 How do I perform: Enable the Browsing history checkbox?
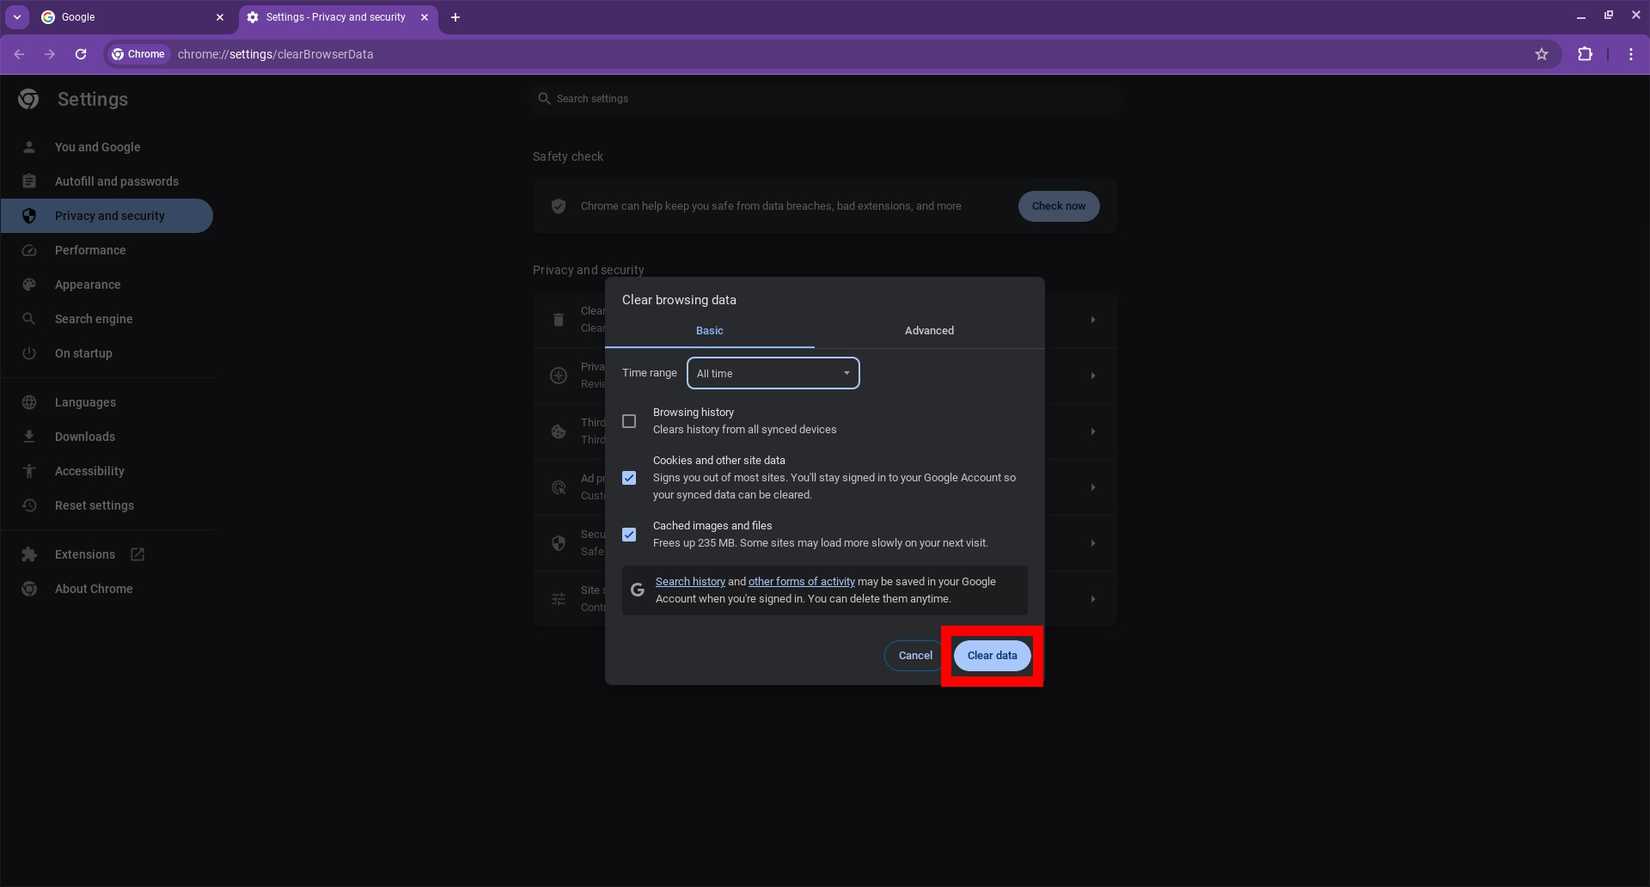[x=629, y=421]
